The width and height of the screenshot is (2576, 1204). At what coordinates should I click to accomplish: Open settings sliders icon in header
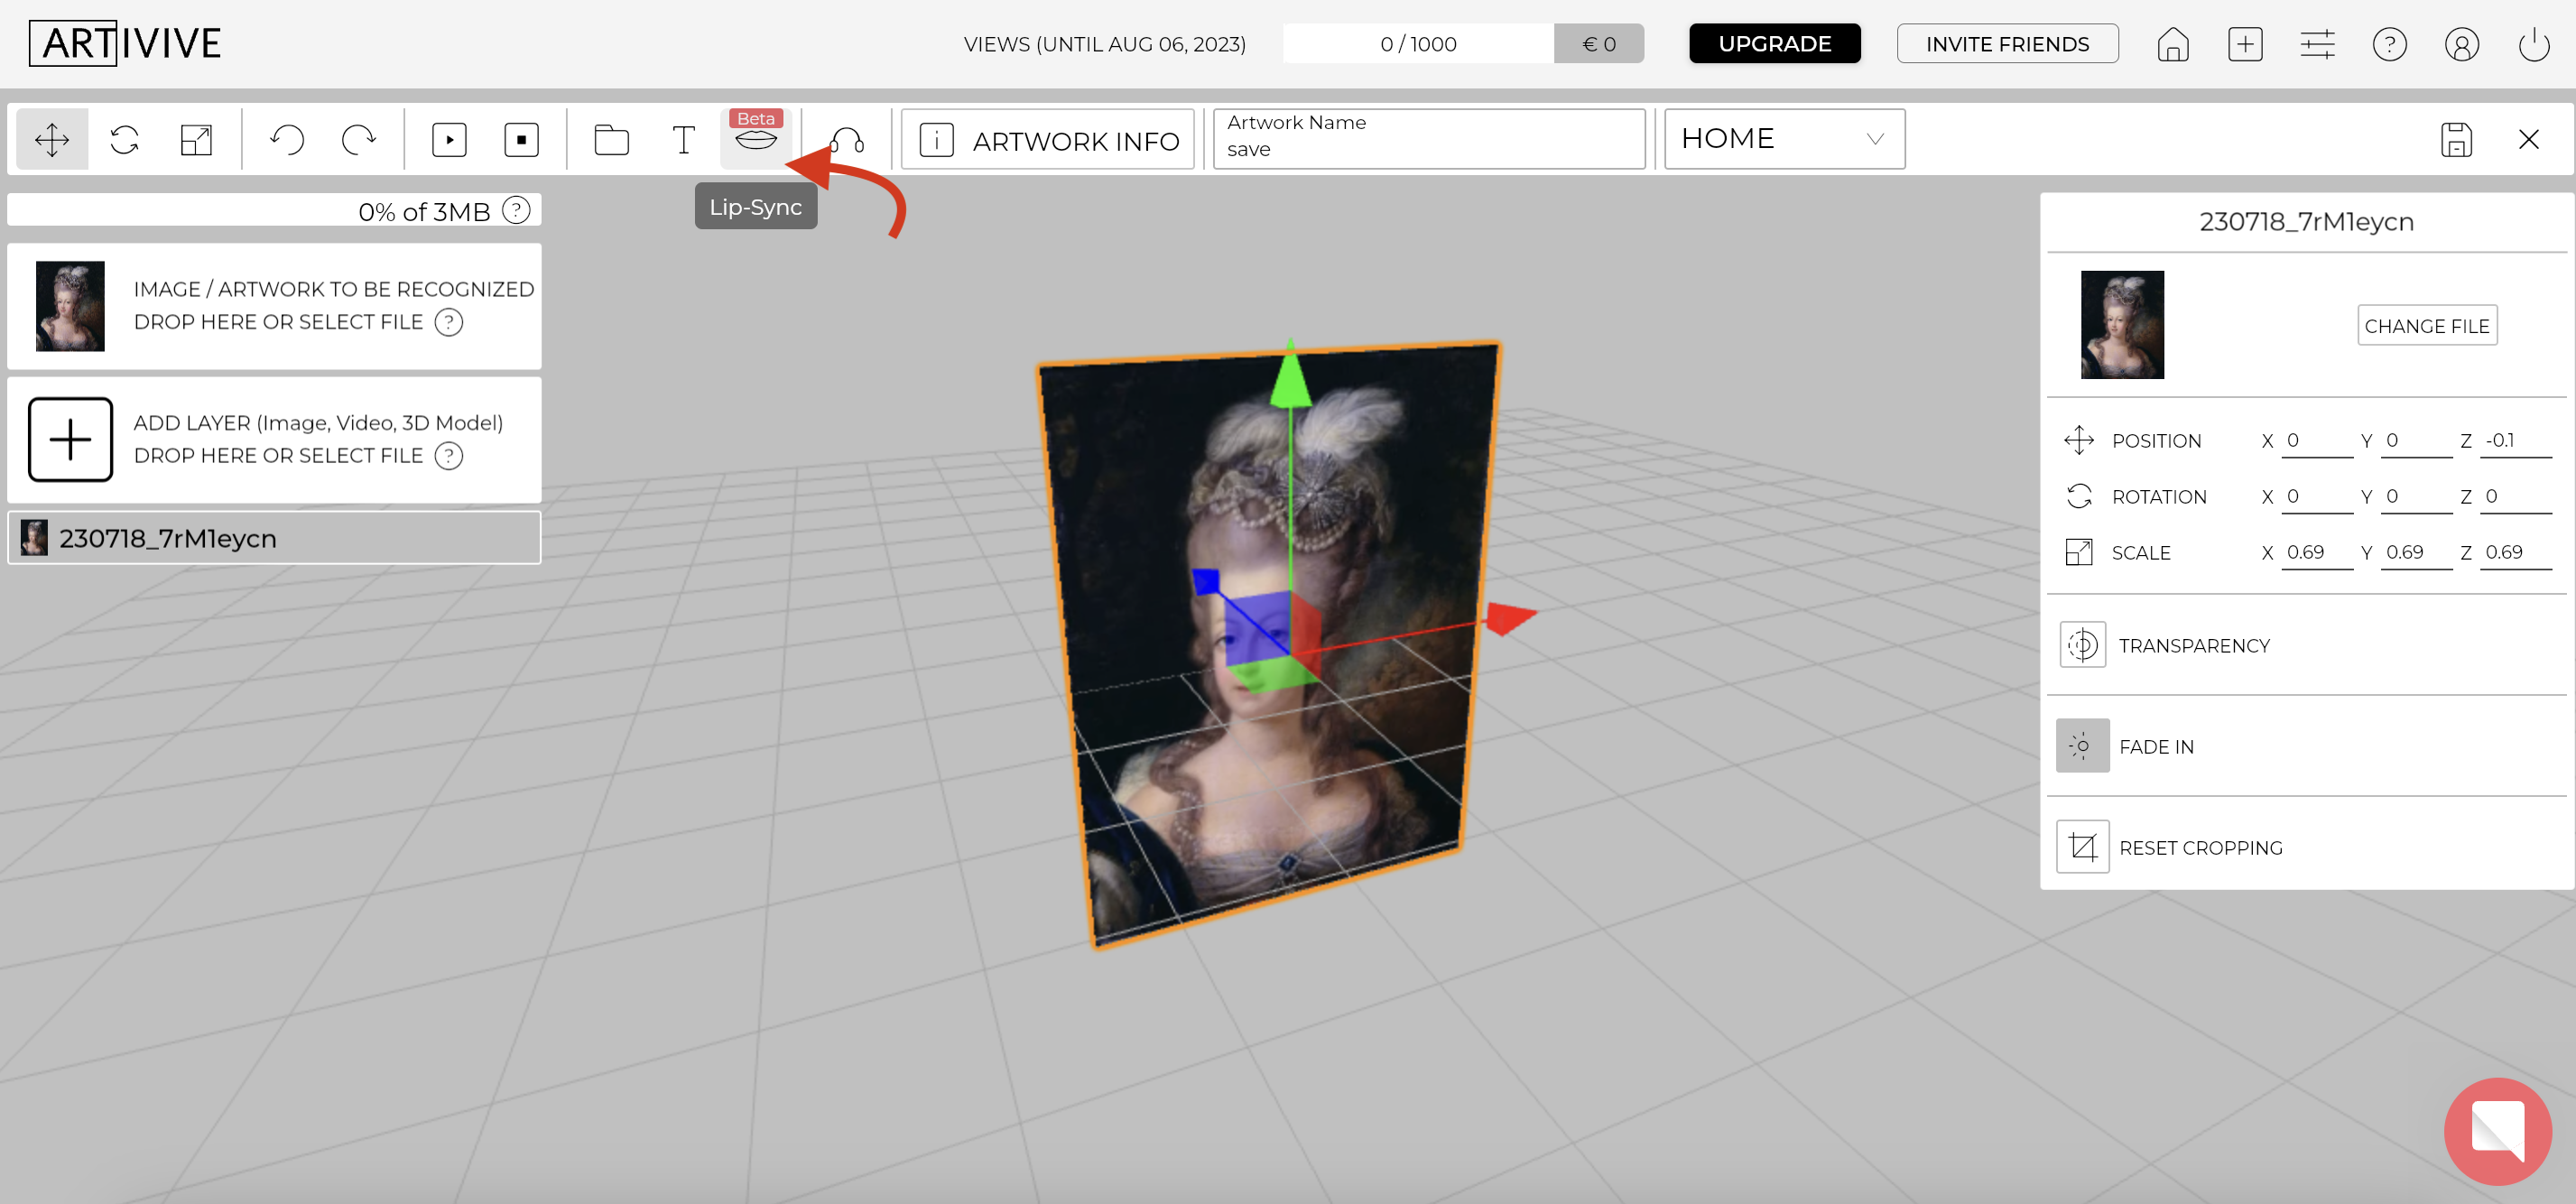tap(2317, 44)
